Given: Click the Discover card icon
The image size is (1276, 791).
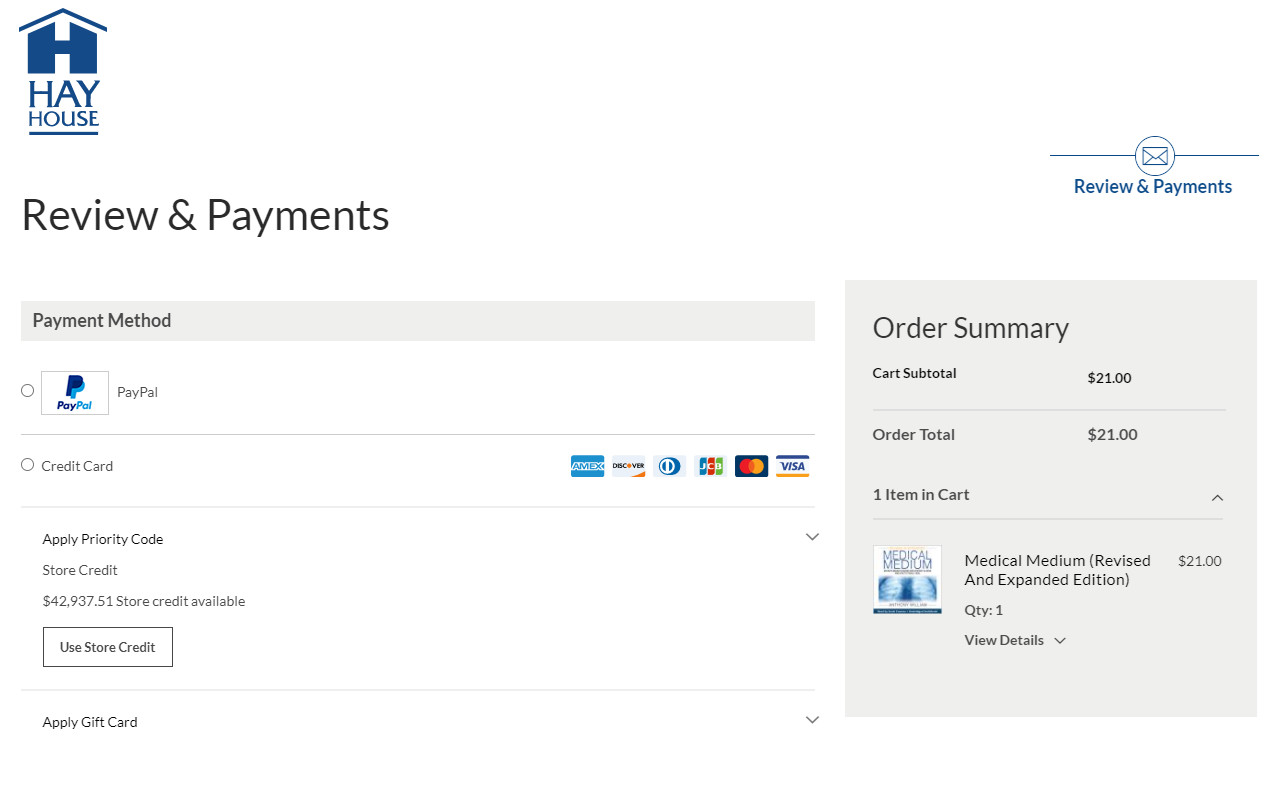Looking at the screenshot, I should (x=628, y=466).
